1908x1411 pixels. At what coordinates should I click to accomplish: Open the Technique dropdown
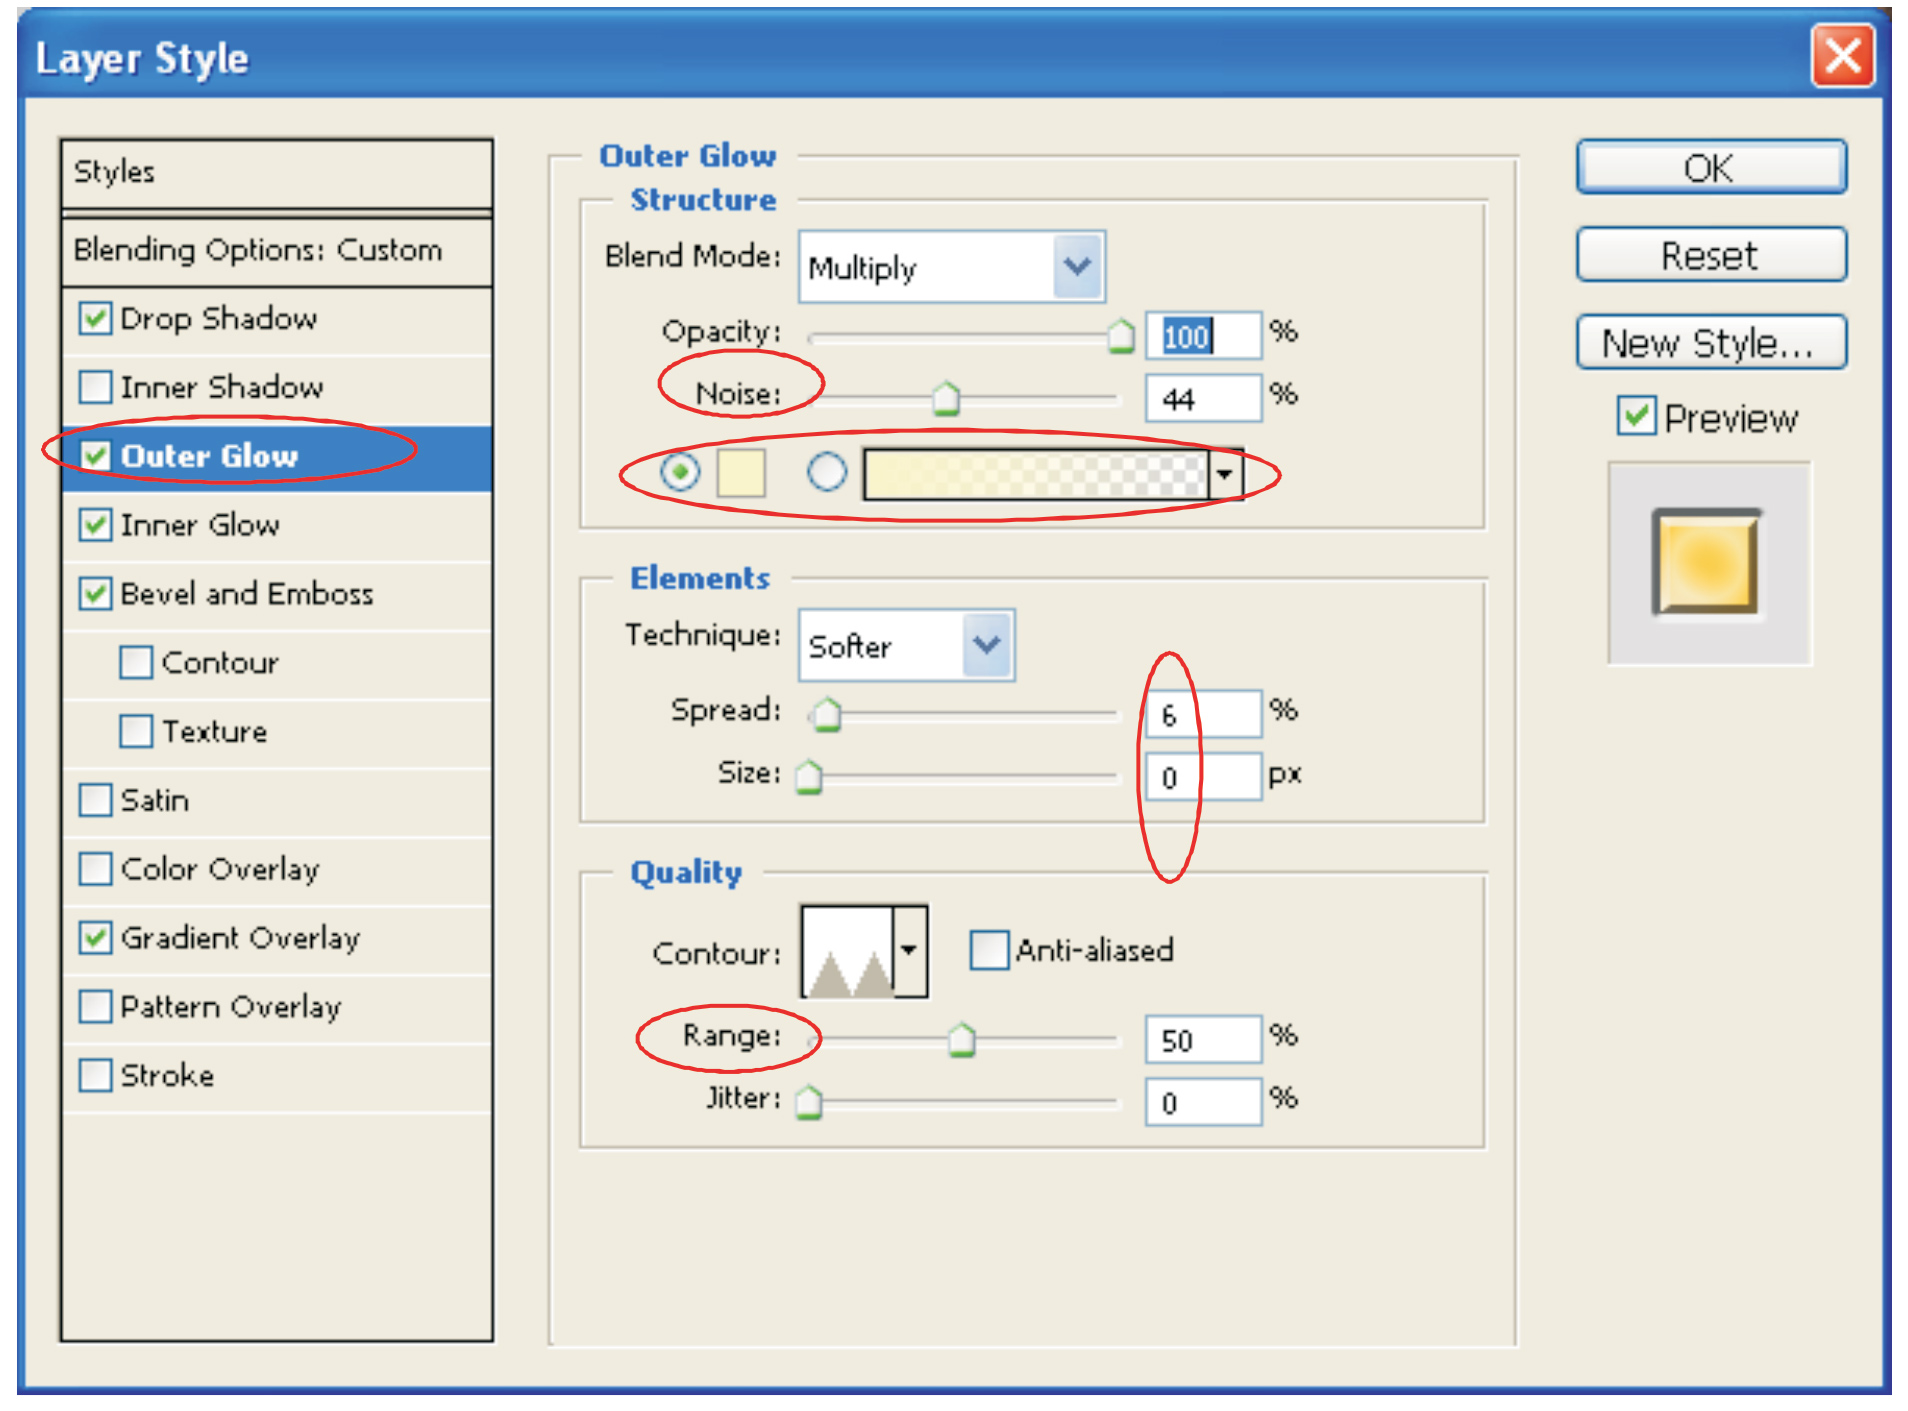pyautogui.click(x=987, y=646)
